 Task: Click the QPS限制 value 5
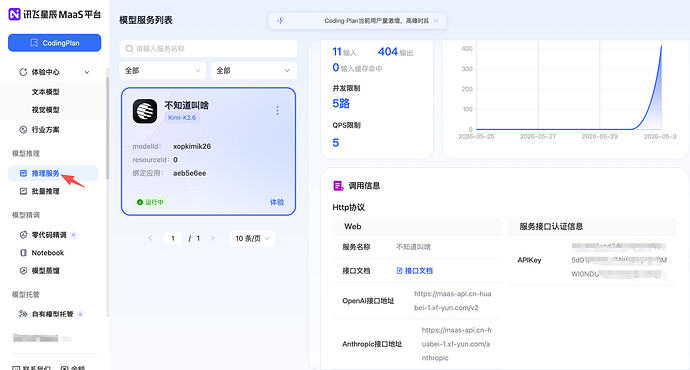(336, 143)
